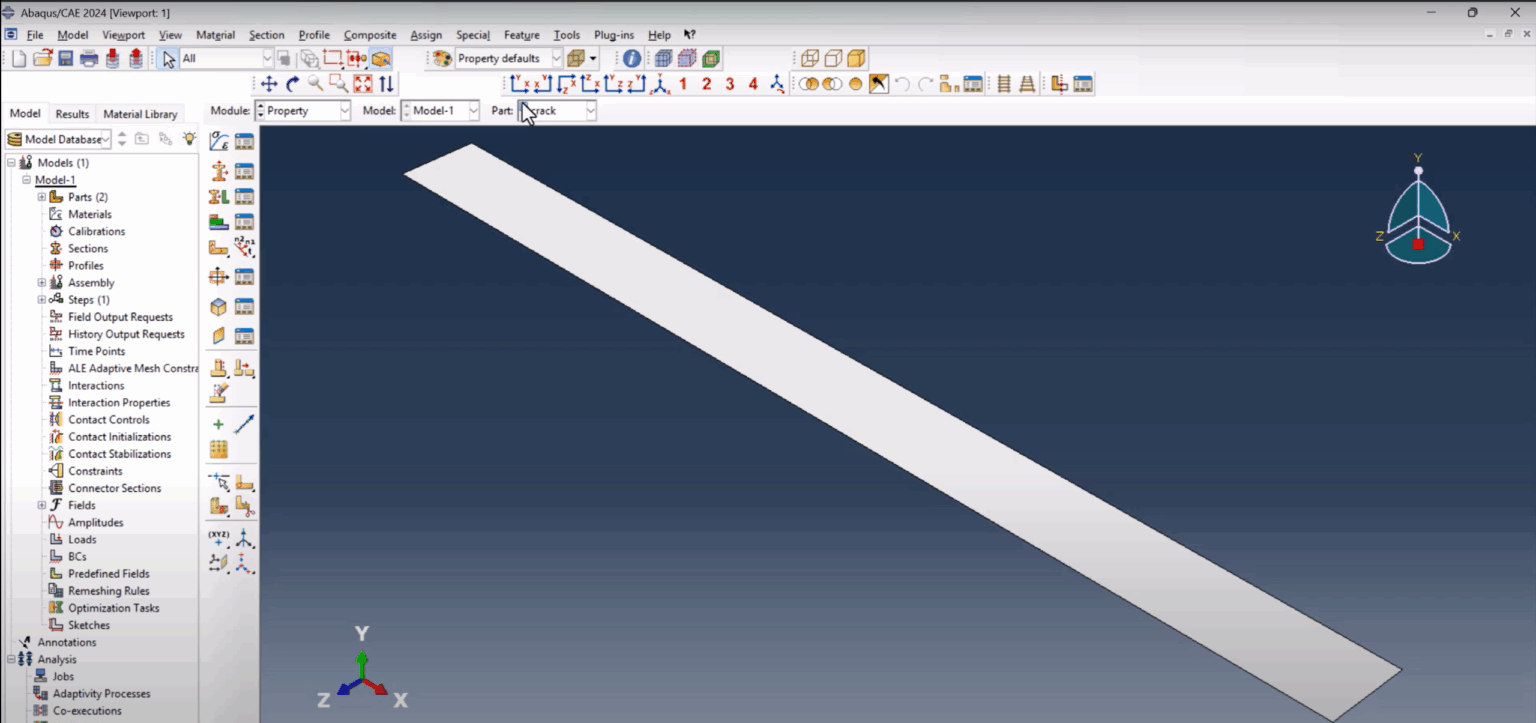Open the Module dropdown showing Property
1536x723 pixels.
pyautogui.click(x=303, y=111)
